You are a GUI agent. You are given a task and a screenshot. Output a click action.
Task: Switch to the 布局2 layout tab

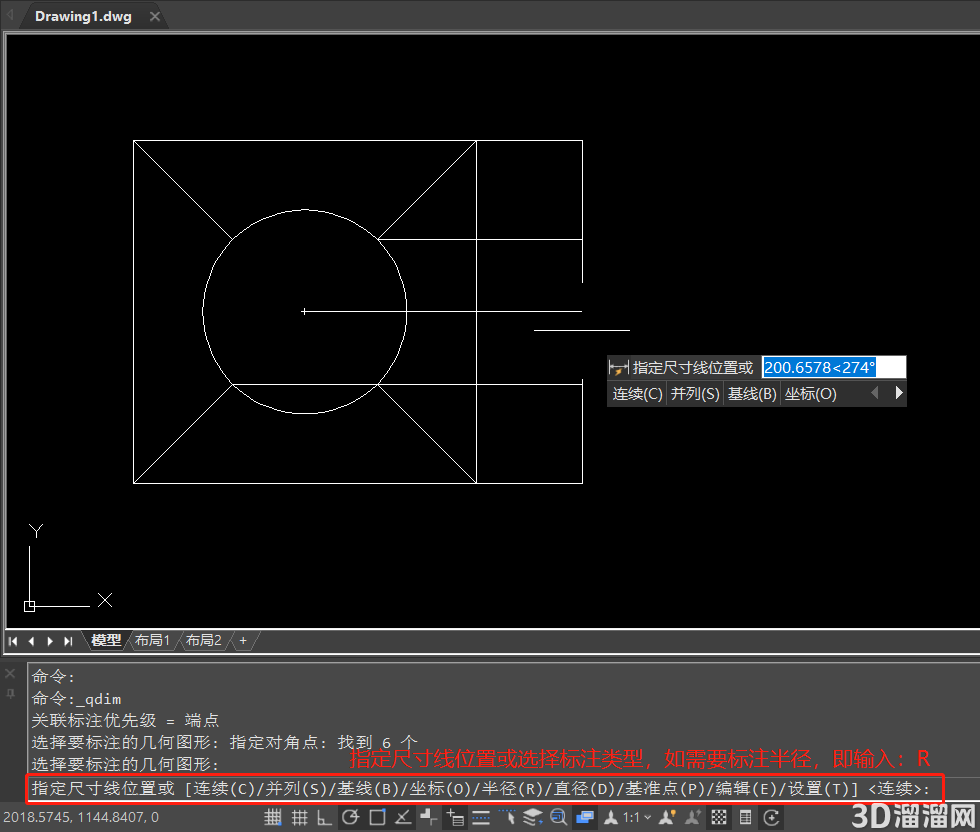(x=203, y=640)
